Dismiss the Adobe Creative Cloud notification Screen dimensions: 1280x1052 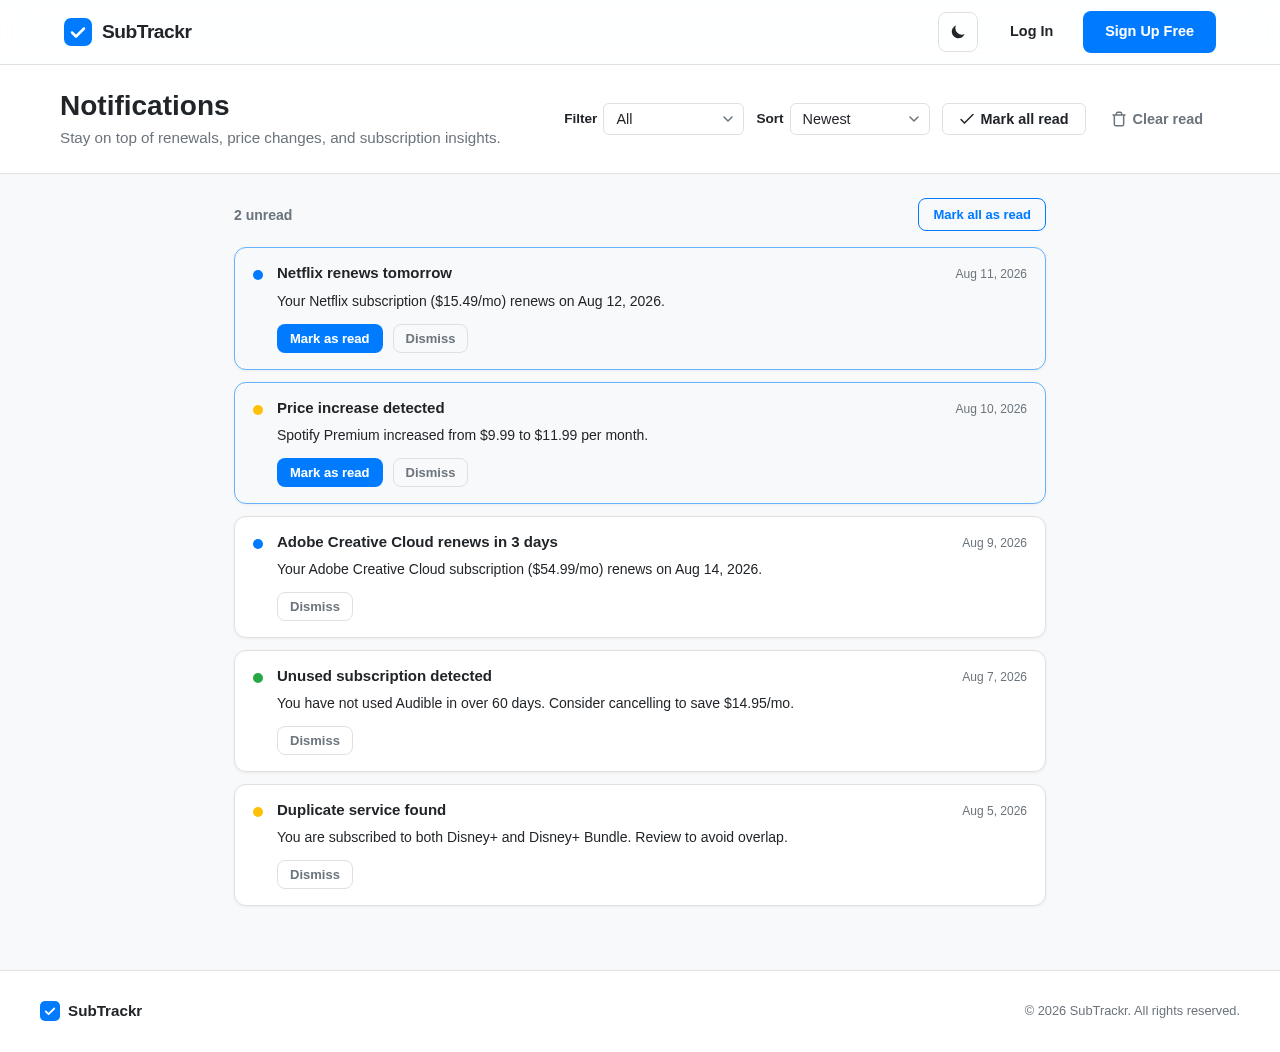pos(315,607)
